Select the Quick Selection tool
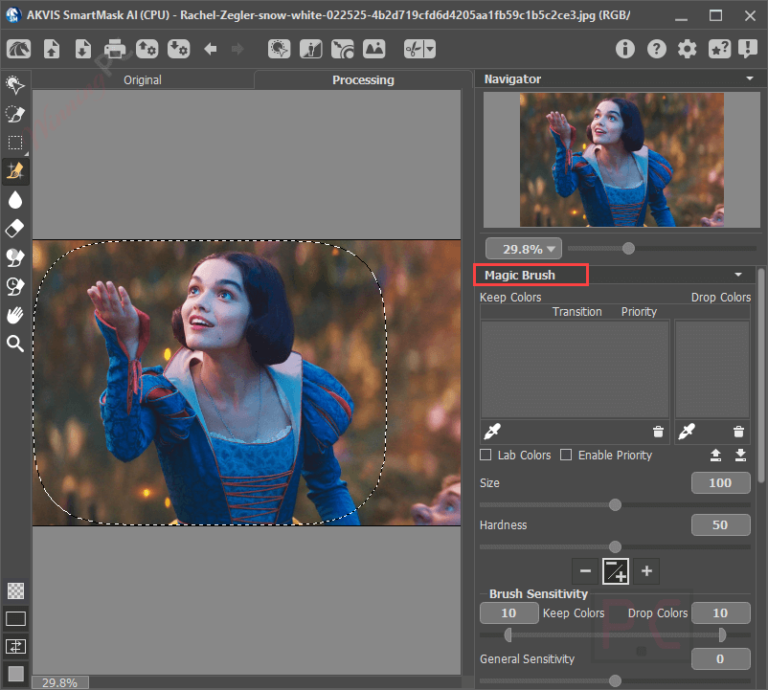Image resolution: width=768 pixels, height=690 pixels. point(15,85)
